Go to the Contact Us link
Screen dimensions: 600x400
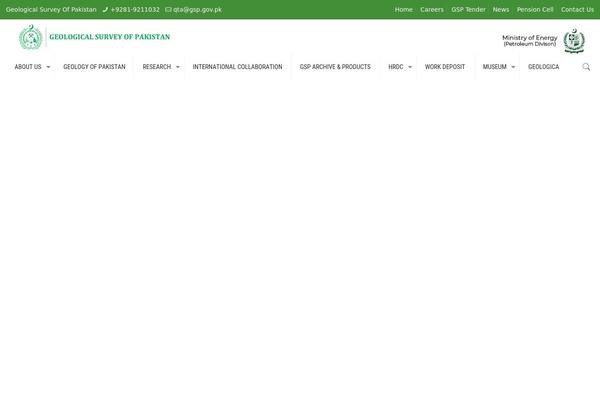(577, 10)
